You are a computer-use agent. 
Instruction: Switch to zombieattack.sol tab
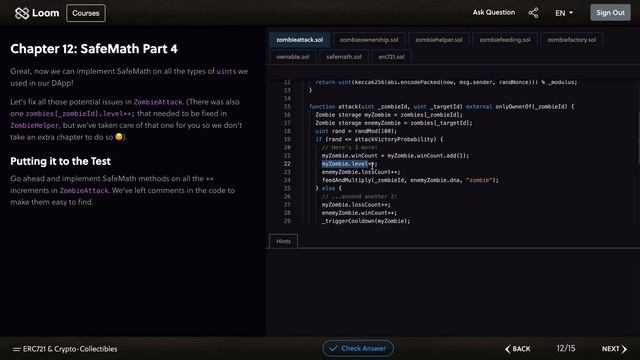coord(300,40)
